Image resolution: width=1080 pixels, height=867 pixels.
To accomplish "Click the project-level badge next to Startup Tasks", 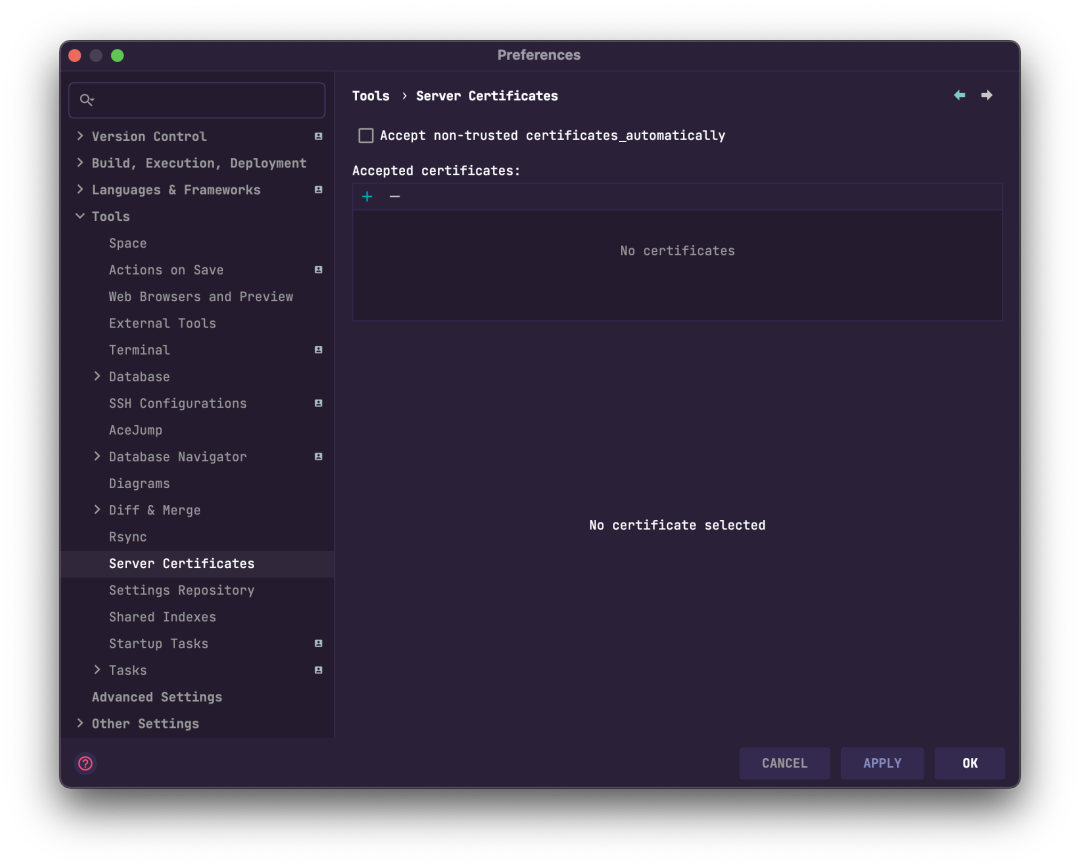I will 318,643.
